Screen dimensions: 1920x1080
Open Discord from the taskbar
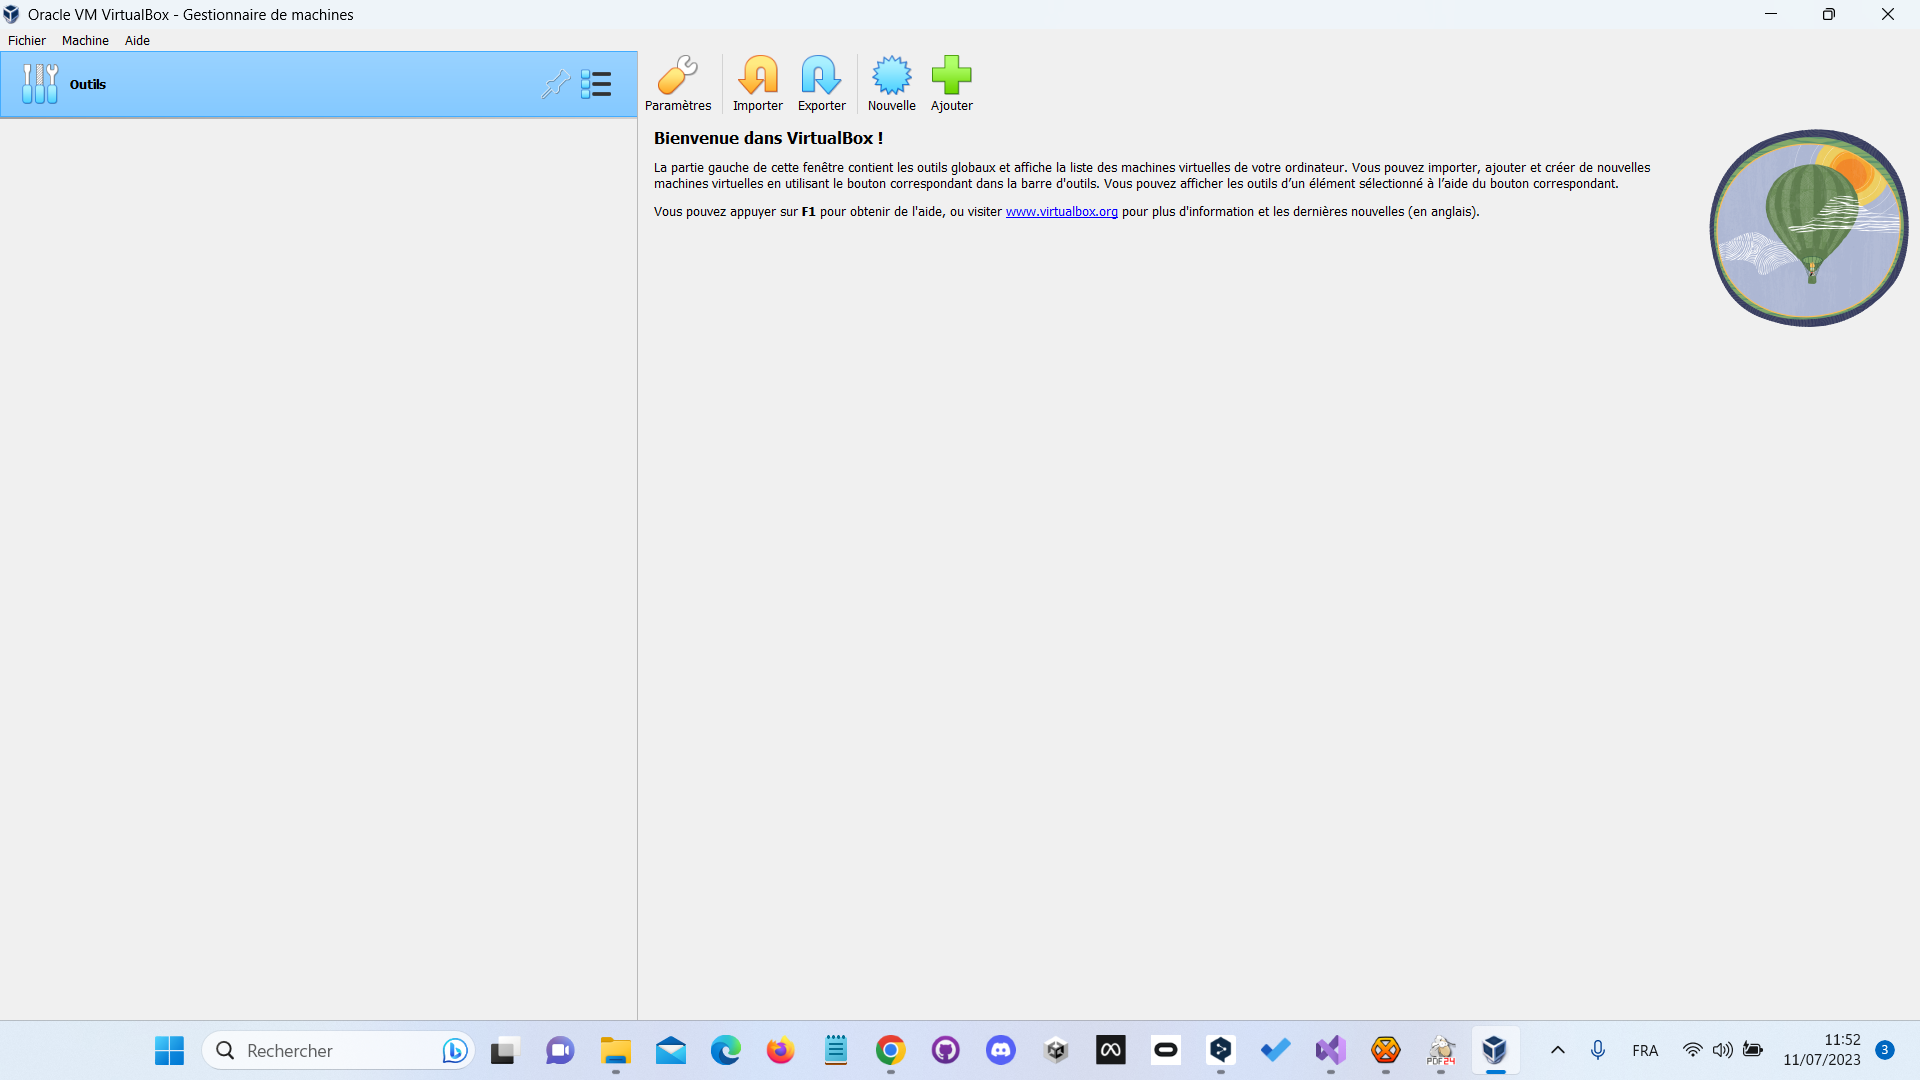click(1000, 1050)
